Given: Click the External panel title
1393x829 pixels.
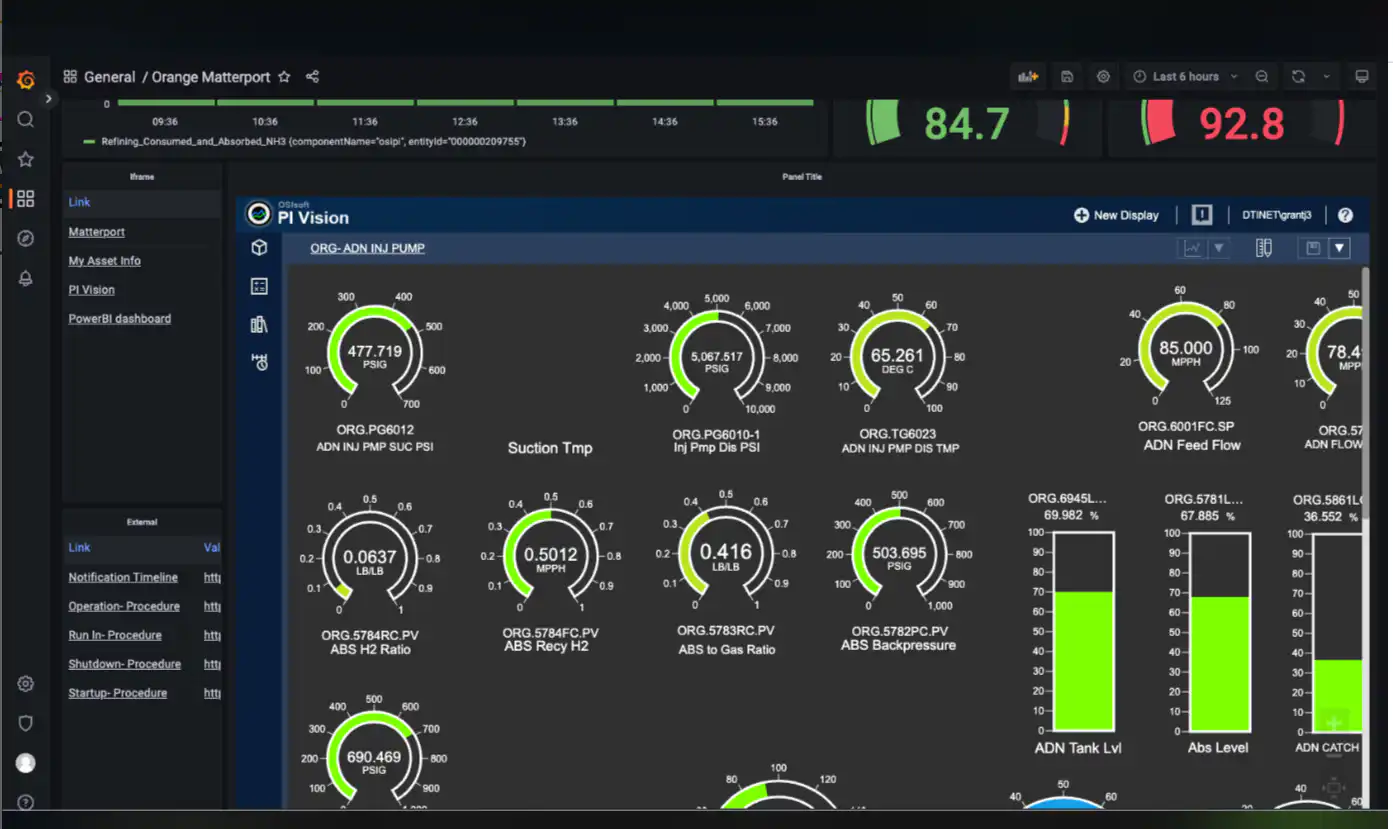Looking at the screenshot, I should (142, 522).
